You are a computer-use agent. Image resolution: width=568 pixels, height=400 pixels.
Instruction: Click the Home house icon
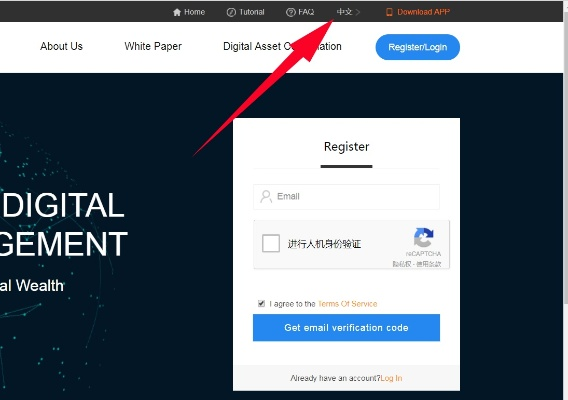point(177,12)
